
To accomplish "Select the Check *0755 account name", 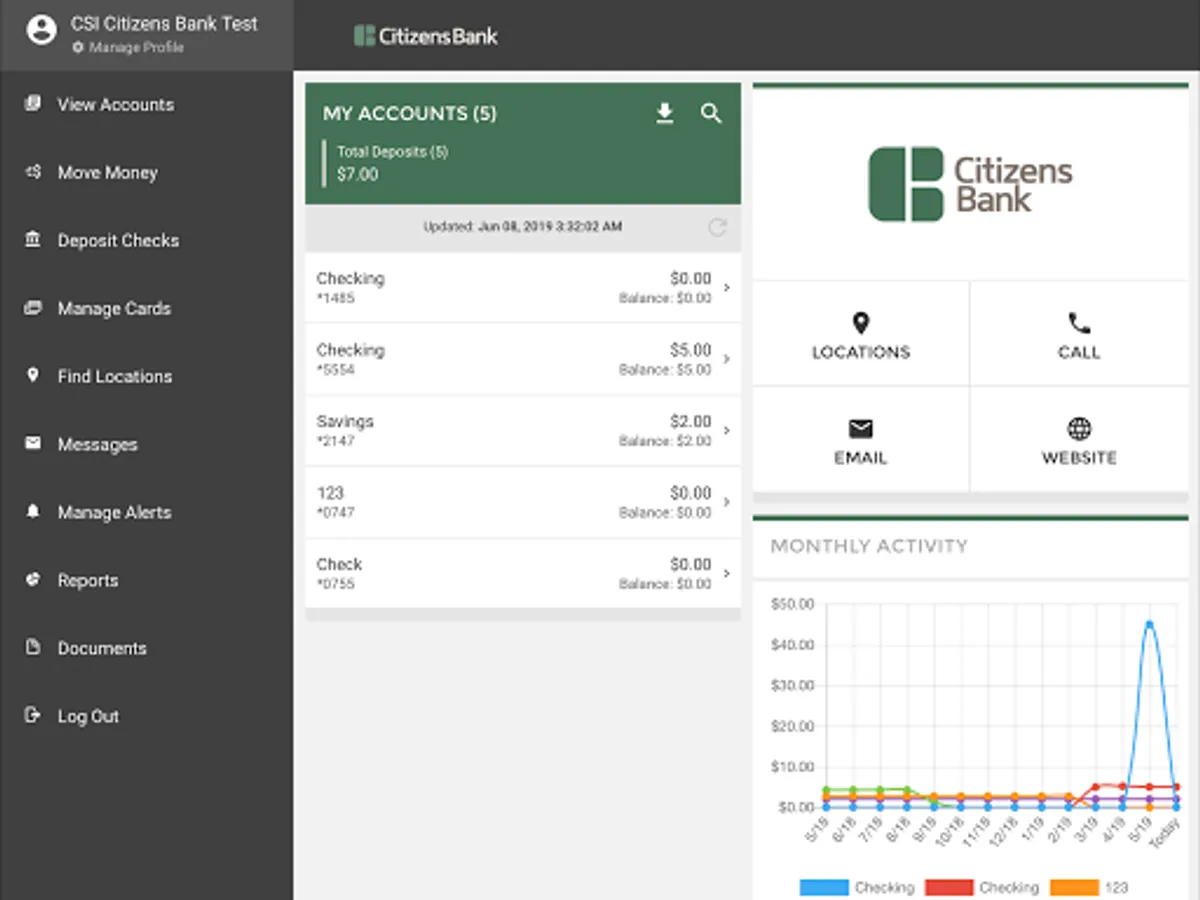I will tap(339, 564).
